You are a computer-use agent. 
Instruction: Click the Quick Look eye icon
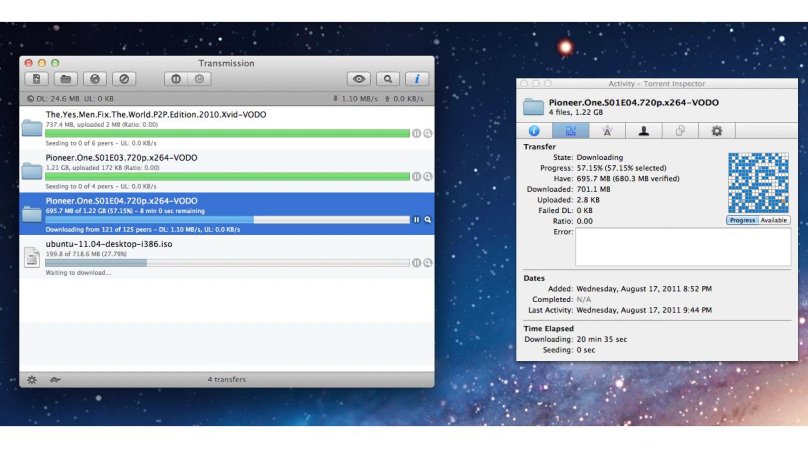coord(359,79)
